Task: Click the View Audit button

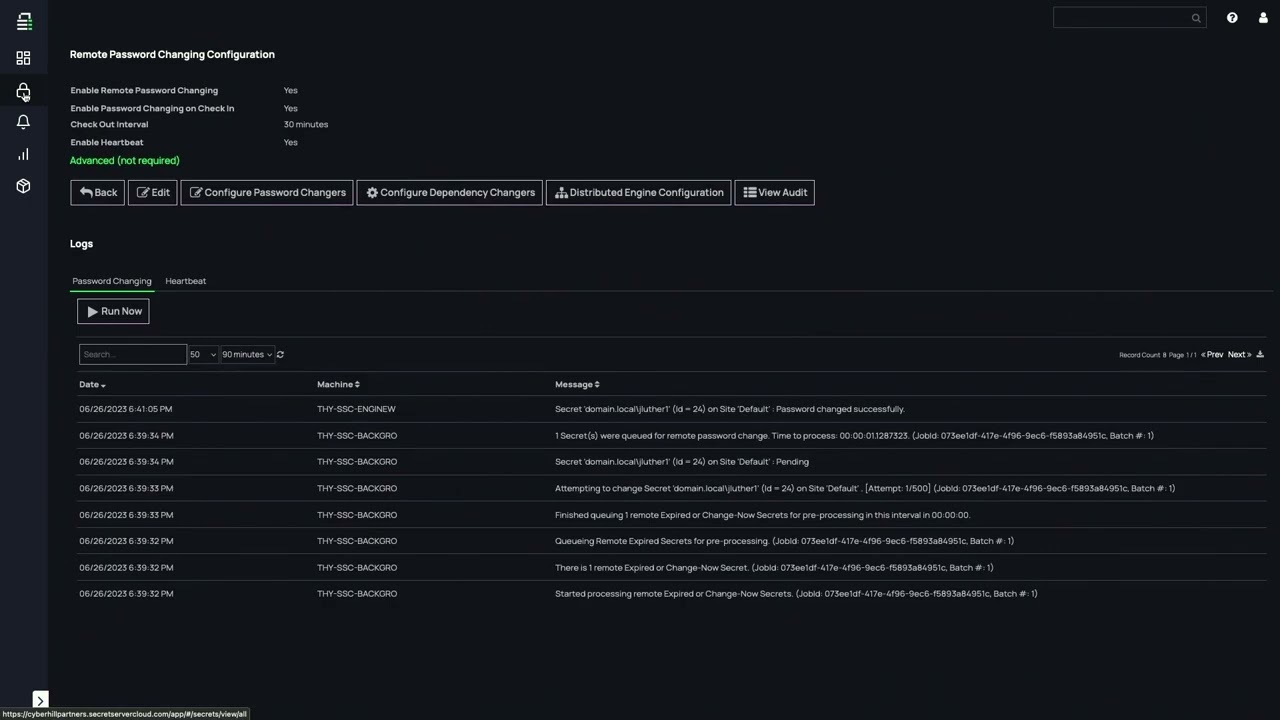Action: tap(775, 193)
